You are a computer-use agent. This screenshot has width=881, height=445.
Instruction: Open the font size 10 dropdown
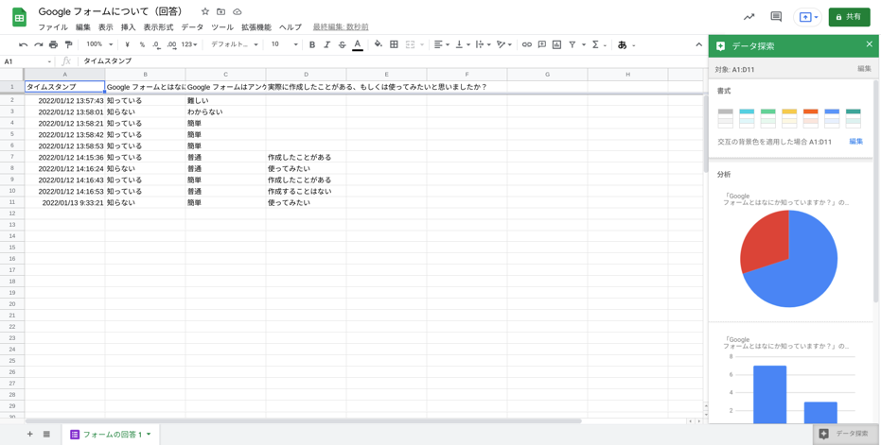pyautogui.click(x=284, y=44)
